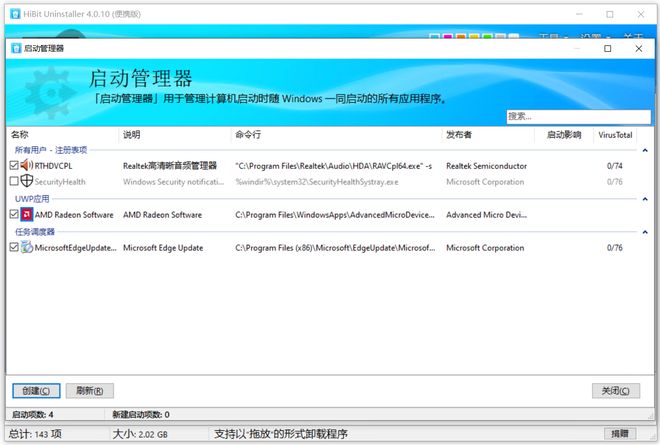Click the 捐赠 button in main window status bar
The height and width of the screenshot is (445, 660).
pos(620,433)
